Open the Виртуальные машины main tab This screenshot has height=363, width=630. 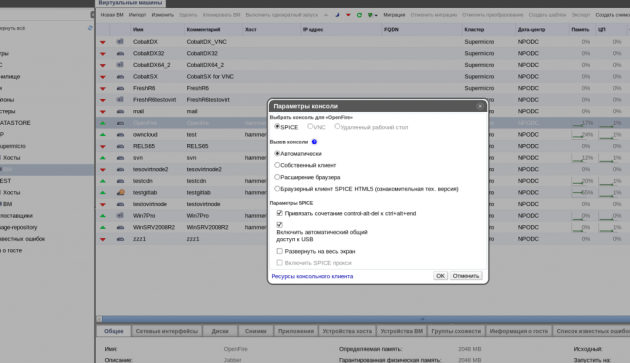point(130,3)
